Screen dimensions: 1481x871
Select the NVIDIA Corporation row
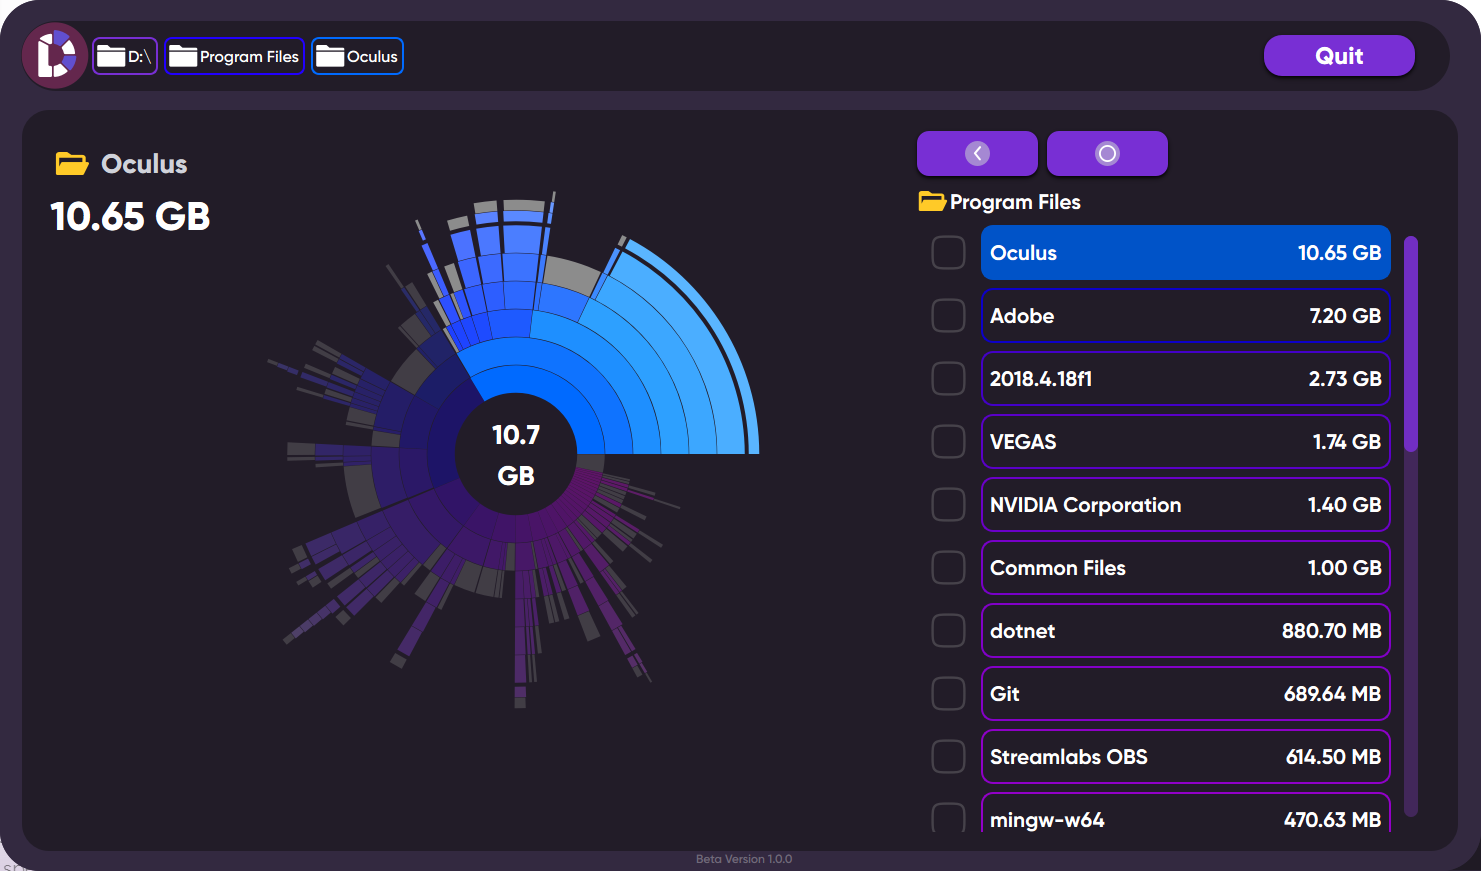[x=1185, y=505]
